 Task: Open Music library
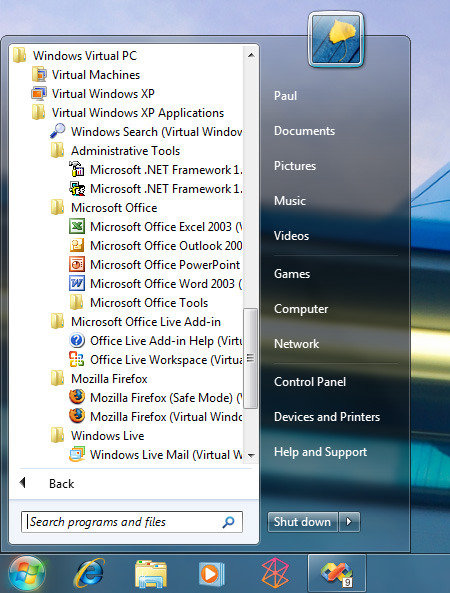click(290, 200)
